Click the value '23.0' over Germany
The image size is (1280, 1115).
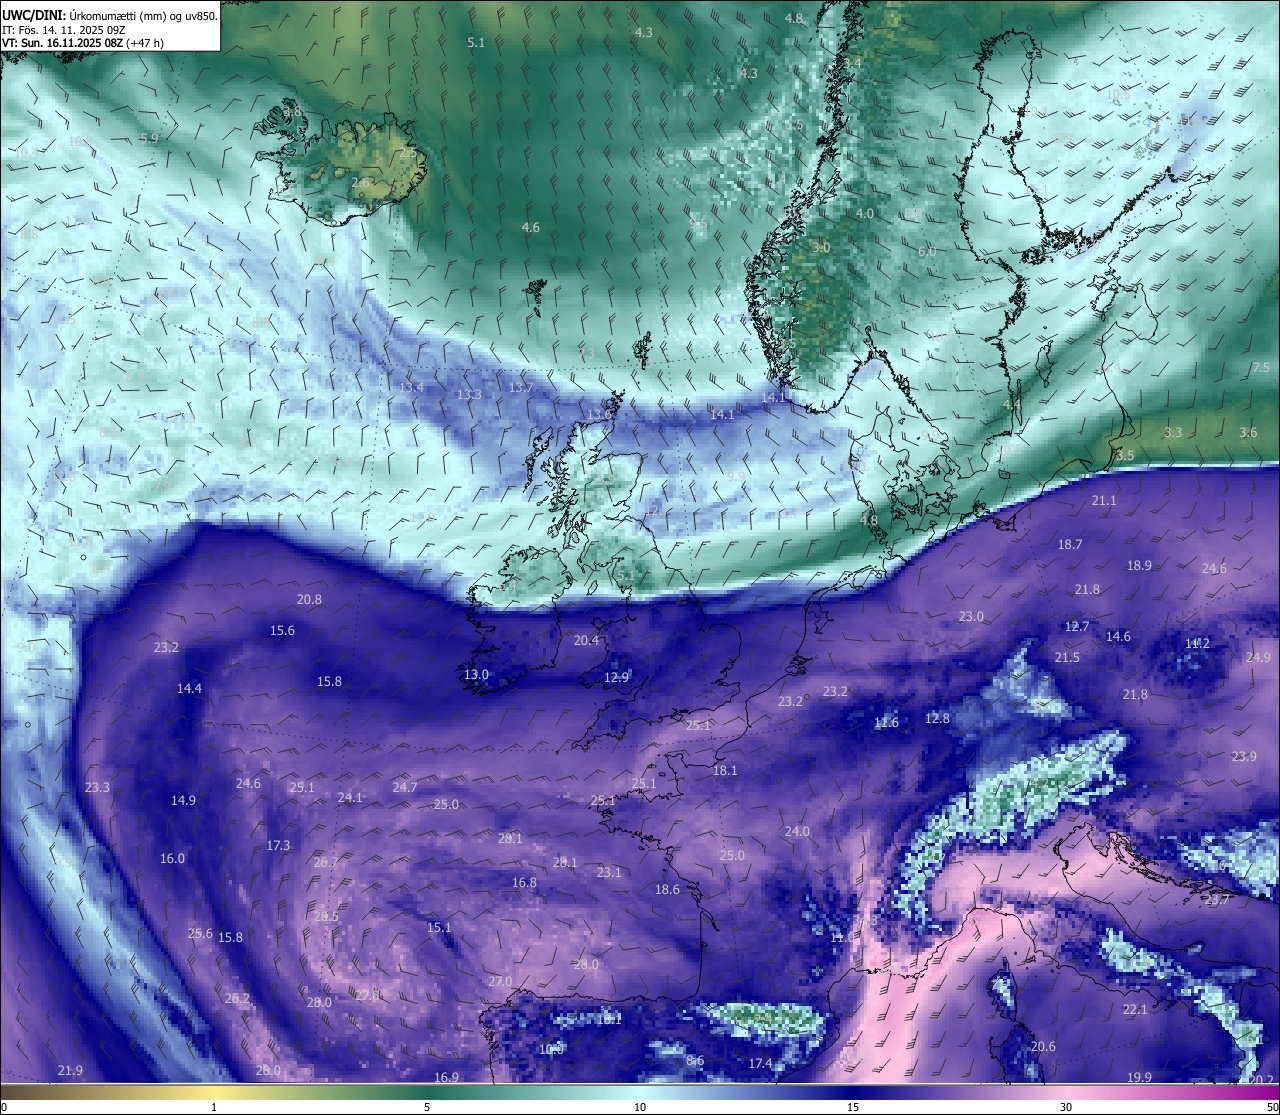[x=971, y=616]
